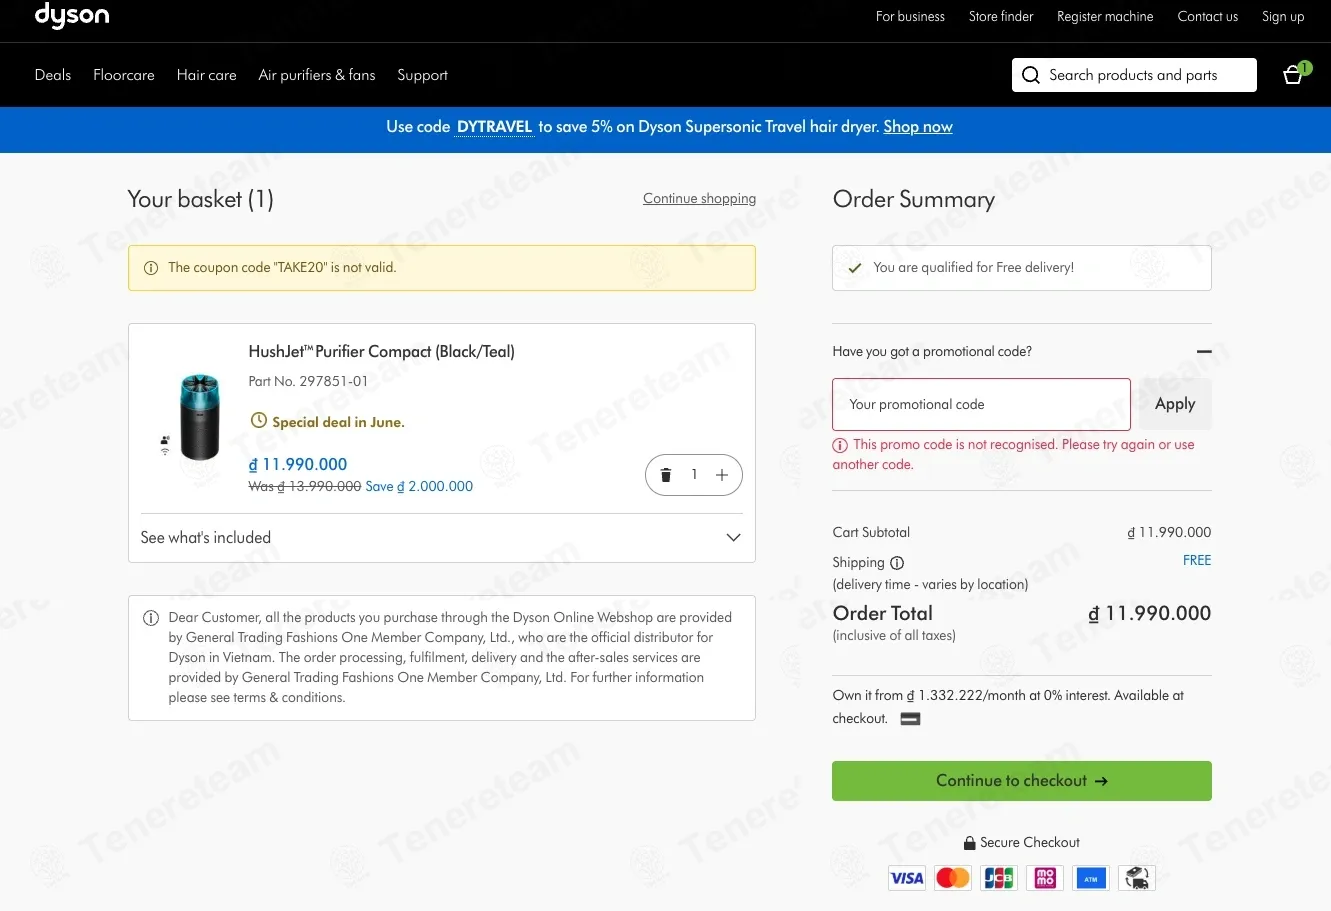Open the Store finder link
The width and height of the screenshot is (1331, 911).
pos(1001,16)
